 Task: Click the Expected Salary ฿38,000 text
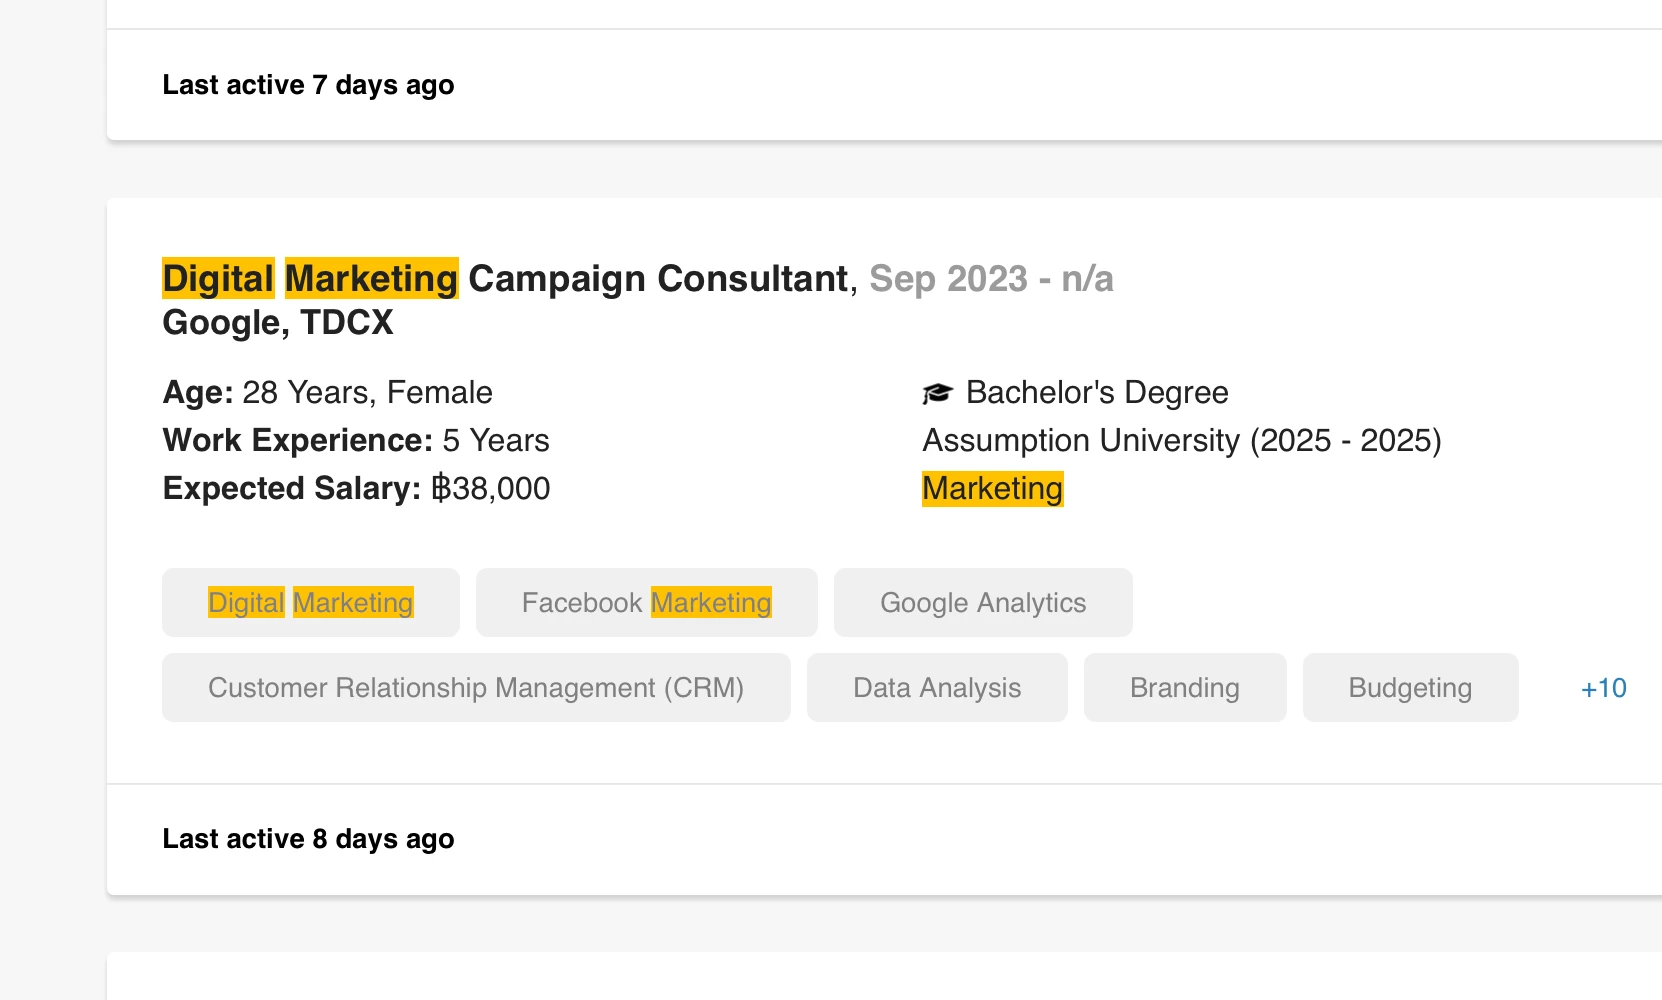point(356,489)
